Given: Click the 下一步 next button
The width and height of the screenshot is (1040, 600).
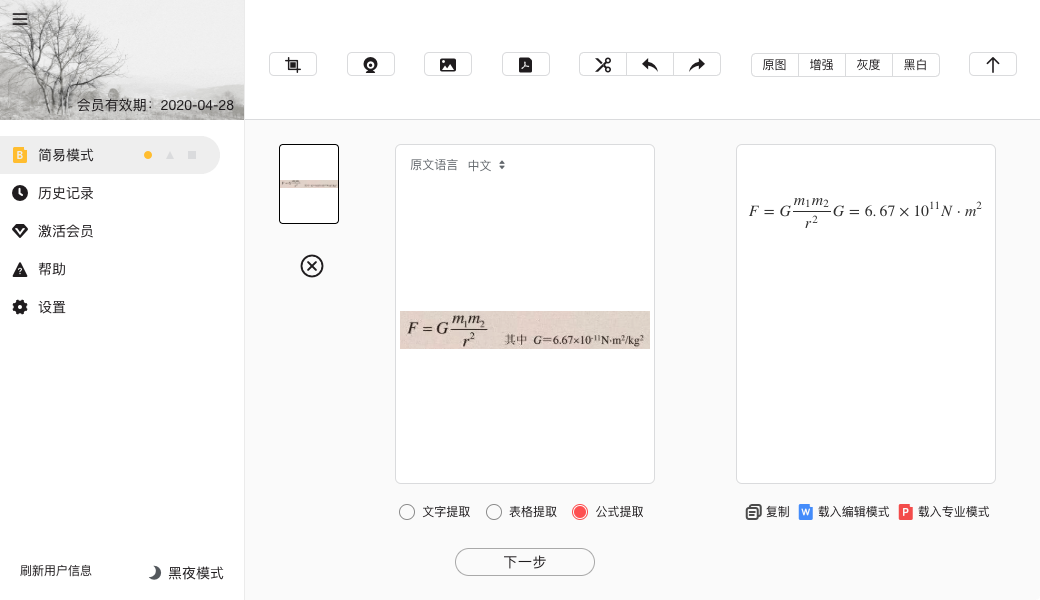Looking at the screenshot, I should 524,562.
